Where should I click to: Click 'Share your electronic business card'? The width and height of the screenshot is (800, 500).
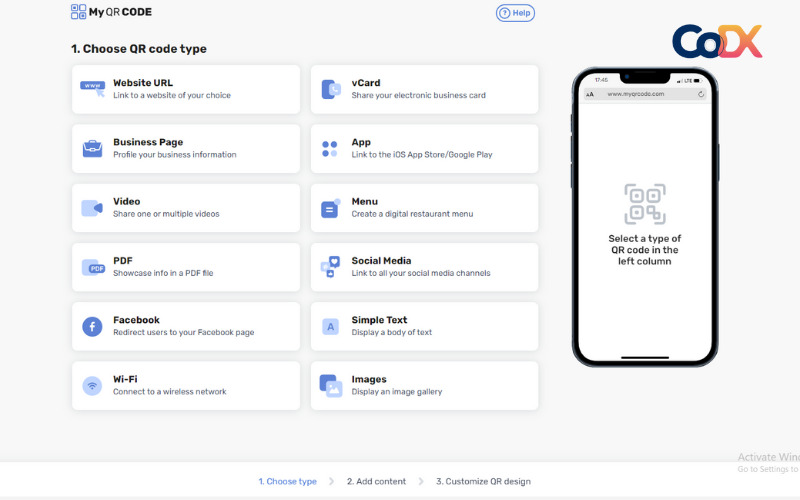[418, 95]
